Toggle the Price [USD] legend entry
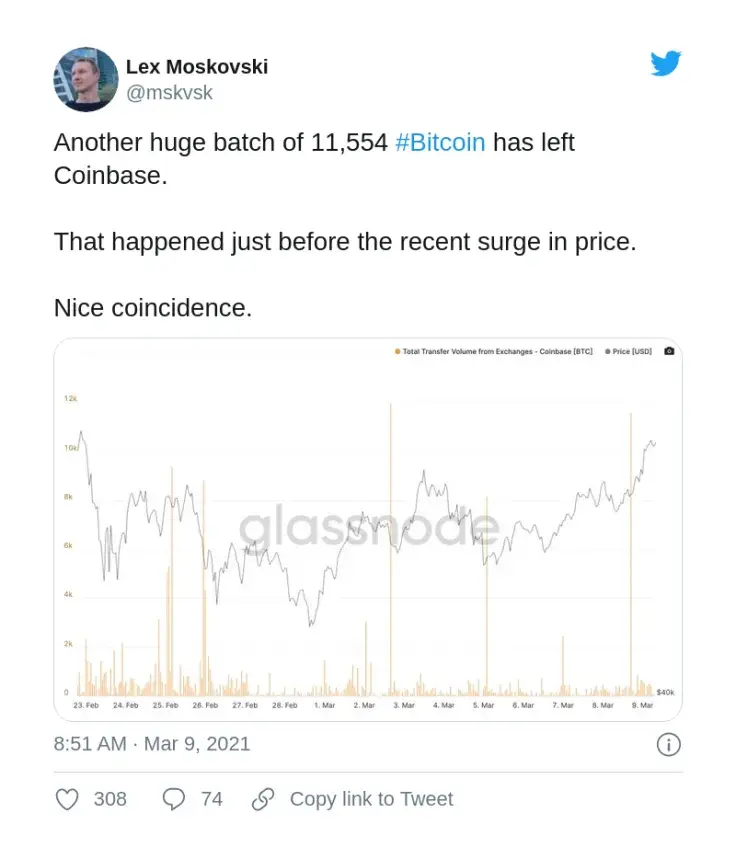This screenshot has width=736, height=859. coord(630,352)
